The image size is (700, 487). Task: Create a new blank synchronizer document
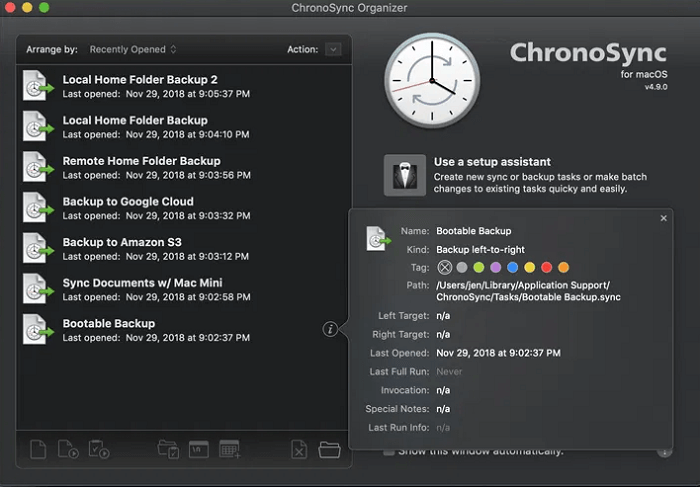click(x=38, y=449)
